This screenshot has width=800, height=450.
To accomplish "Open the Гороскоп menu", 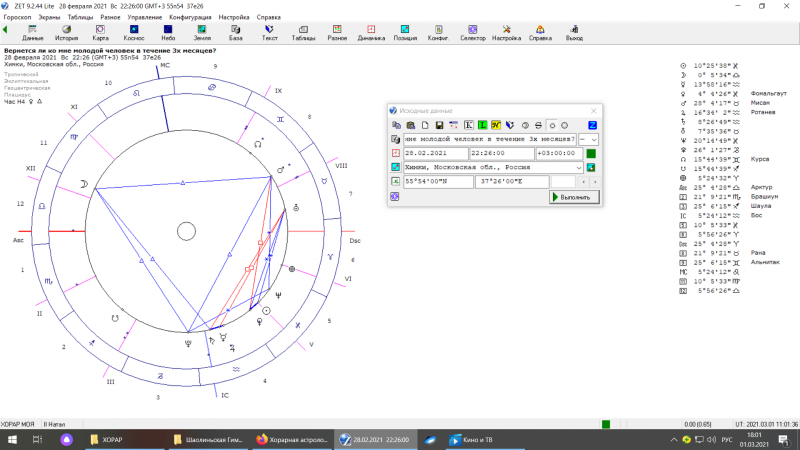I will tap(17, 17).
